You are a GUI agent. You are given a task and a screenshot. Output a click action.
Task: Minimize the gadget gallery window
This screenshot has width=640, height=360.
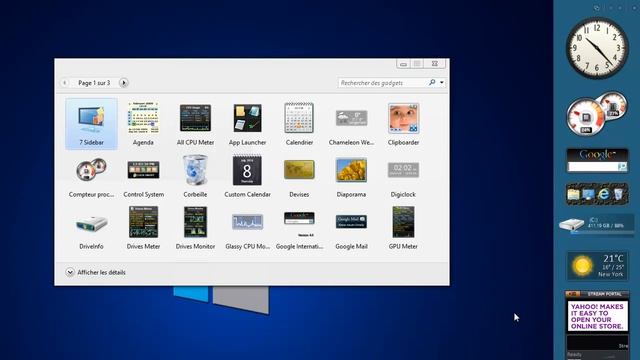(403, 64)
